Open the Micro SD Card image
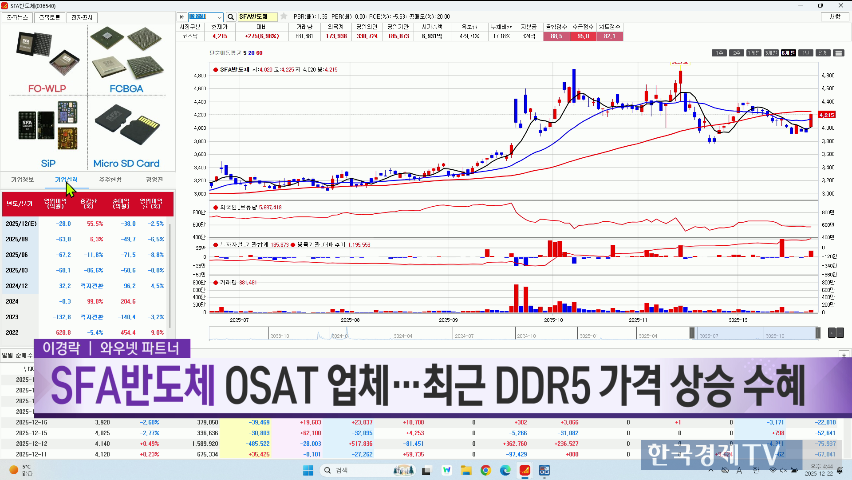The height and width of the screenshot is (480, 852). (126, 127)
